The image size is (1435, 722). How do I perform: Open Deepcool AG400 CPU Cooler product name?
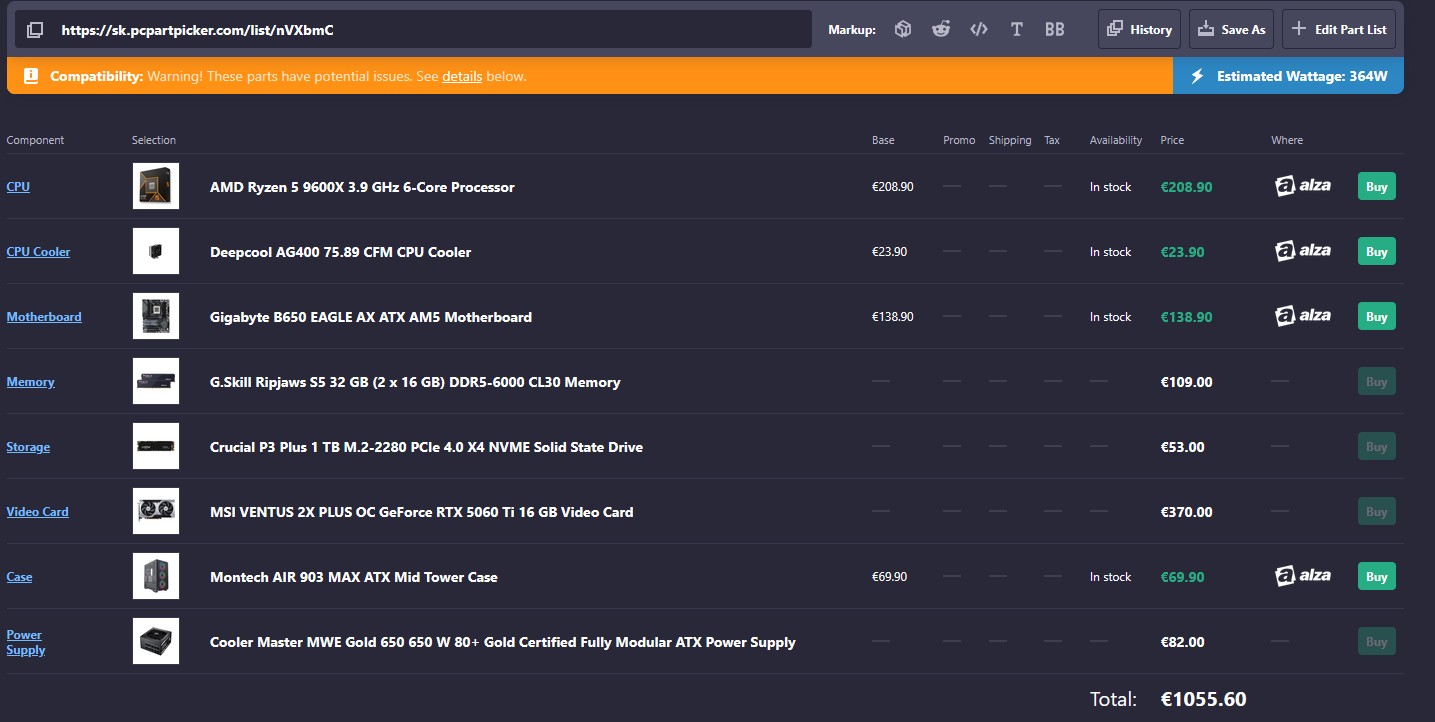pyautogui.click(x=340, y=252)
